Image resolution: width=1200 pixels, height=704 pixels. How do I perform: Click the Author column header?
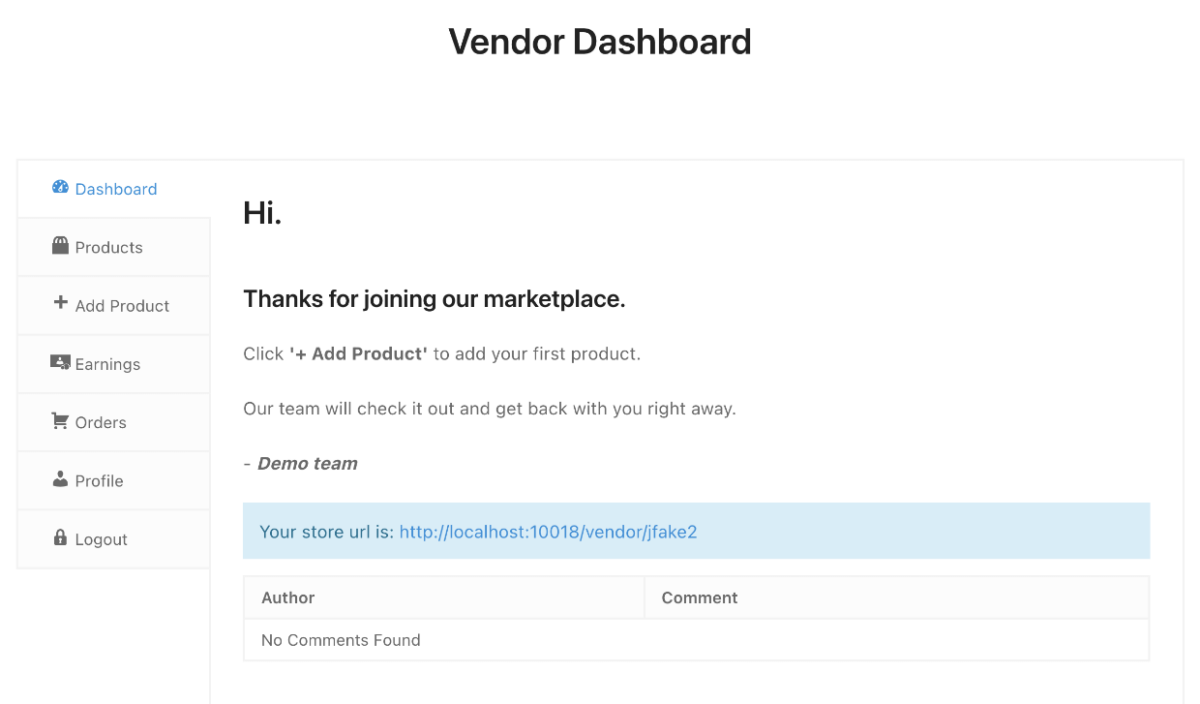pos(287,597)
